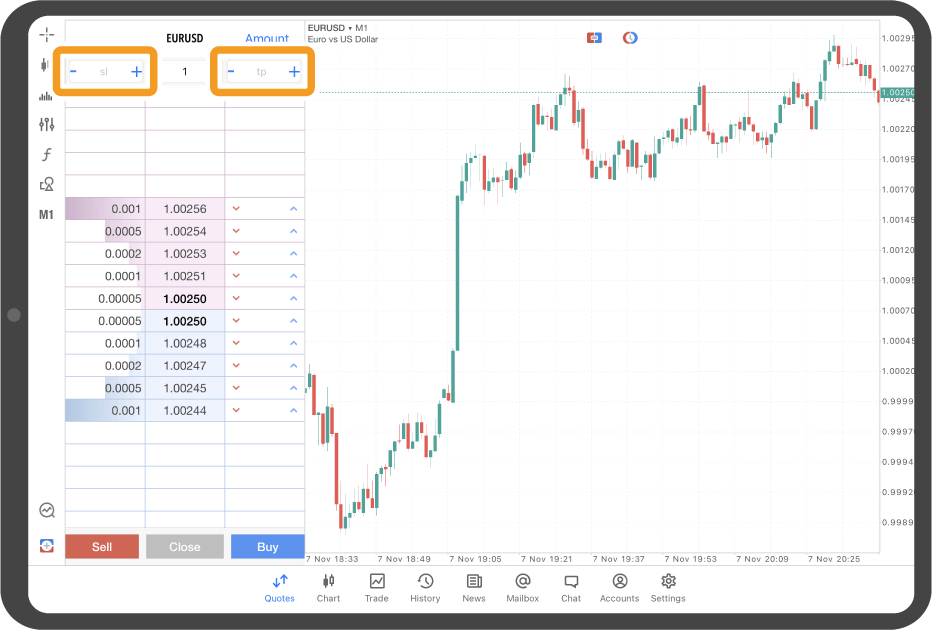Click blue up chevron on 1.00244 row

click(x=293, y=410)
